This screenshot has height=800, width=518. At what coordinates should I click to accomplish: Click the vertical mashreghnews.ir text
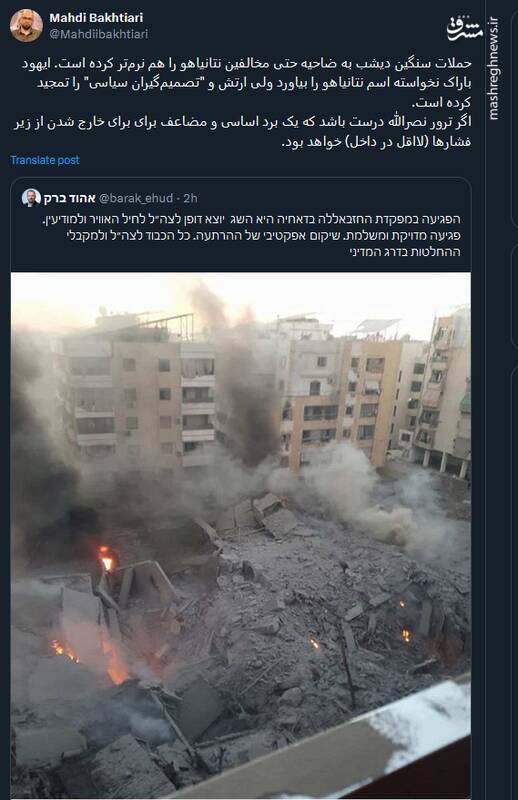pyautogui.click(x=493, y=69)
